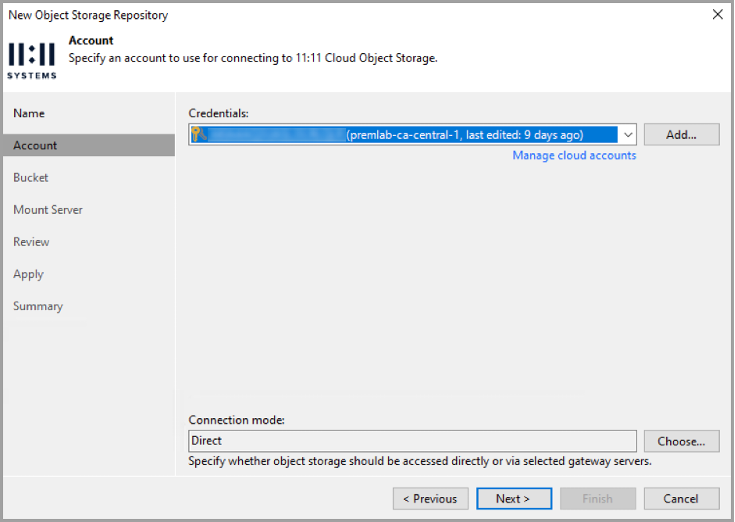Click Choose... for connection mode
The width and height of the screenshot is (735, 522).
click(682, 441)
